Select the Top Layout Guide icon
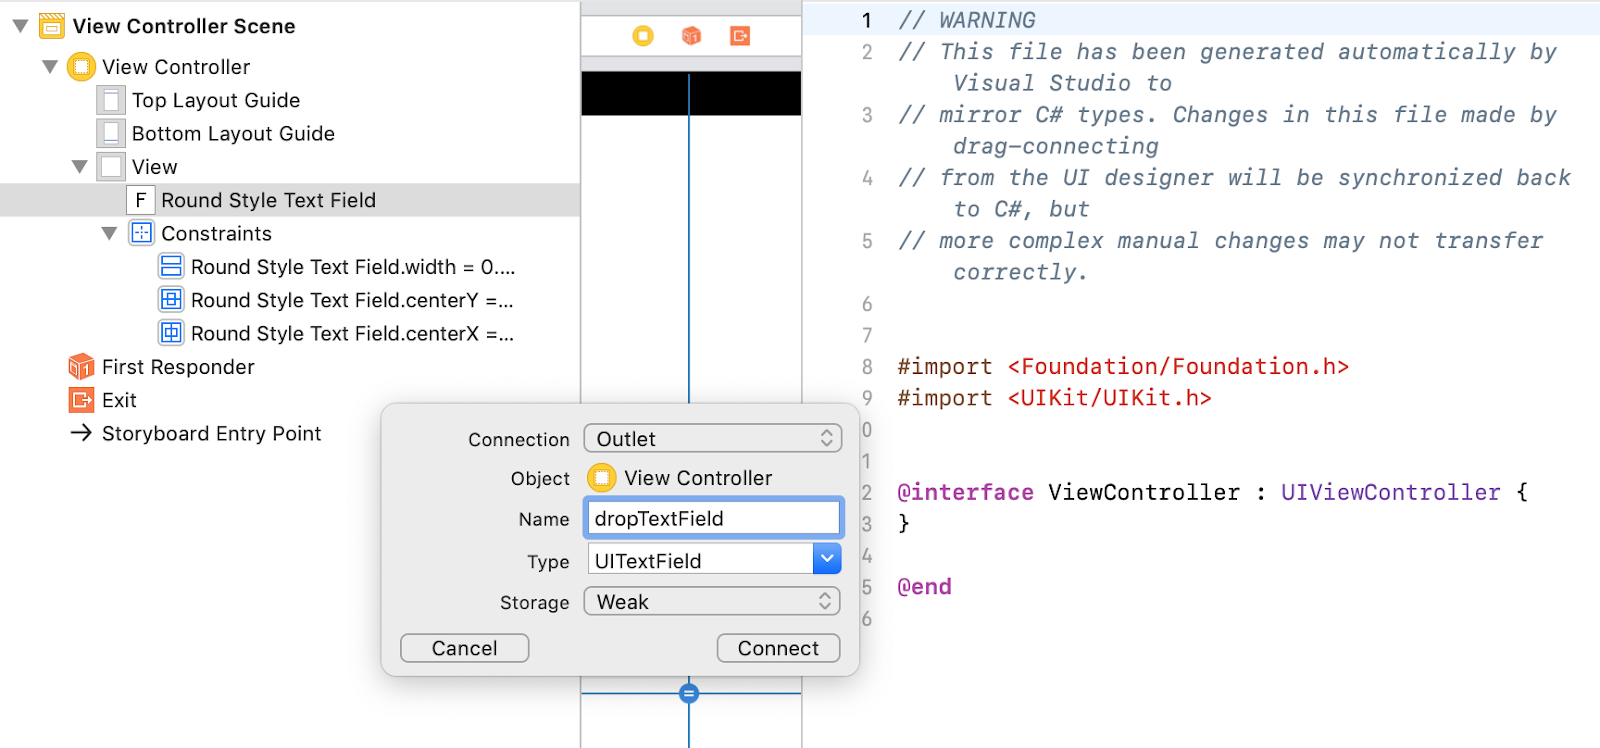Viewport: 1600px width, 748px height. click(x=110, y=99)
